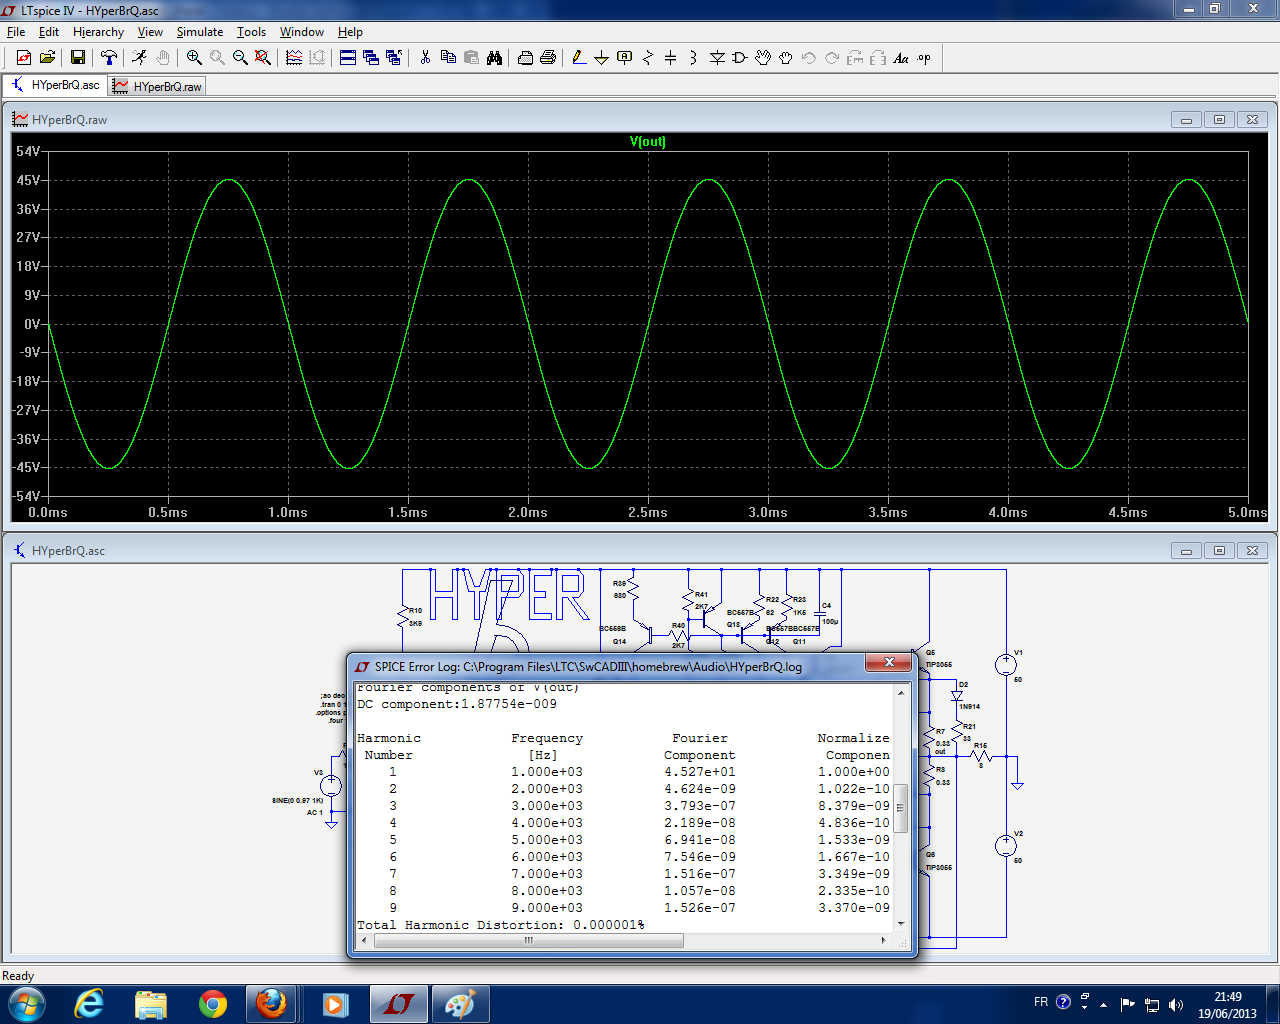
Task: Click the Tile Windows Horizontally icon
Action: [x=348, y=58]
